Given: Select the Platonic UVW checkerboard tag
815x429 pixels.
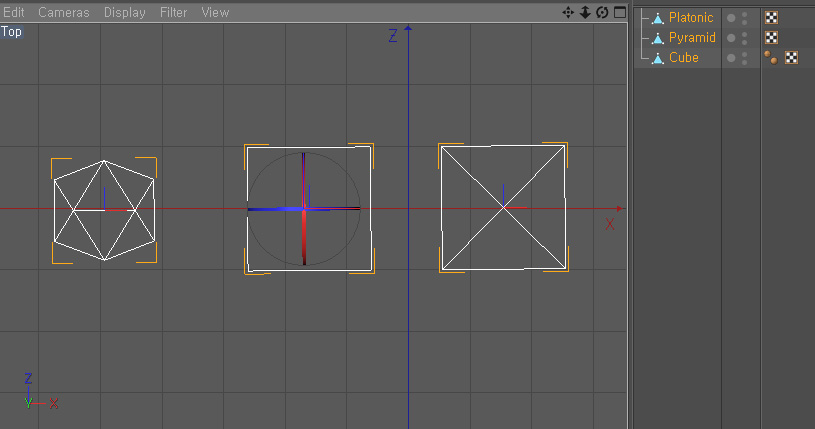Looking at the screenshot, I should coord(772,18).
